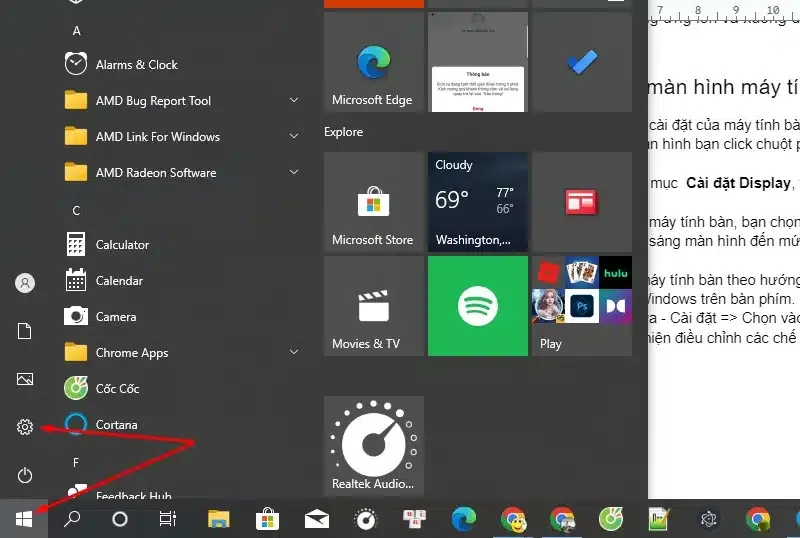Open the blue checkmark To Do tile

point(582,62)
